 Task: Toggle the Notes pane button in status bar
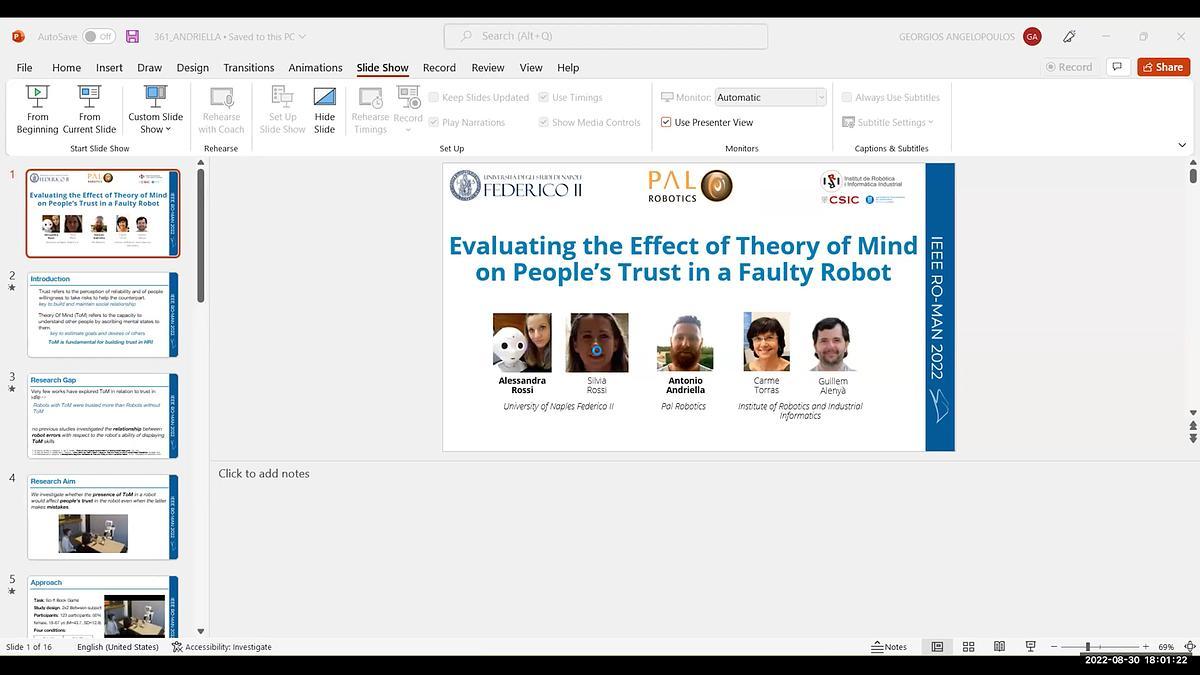pyautogui.click(x=889, y=647)
